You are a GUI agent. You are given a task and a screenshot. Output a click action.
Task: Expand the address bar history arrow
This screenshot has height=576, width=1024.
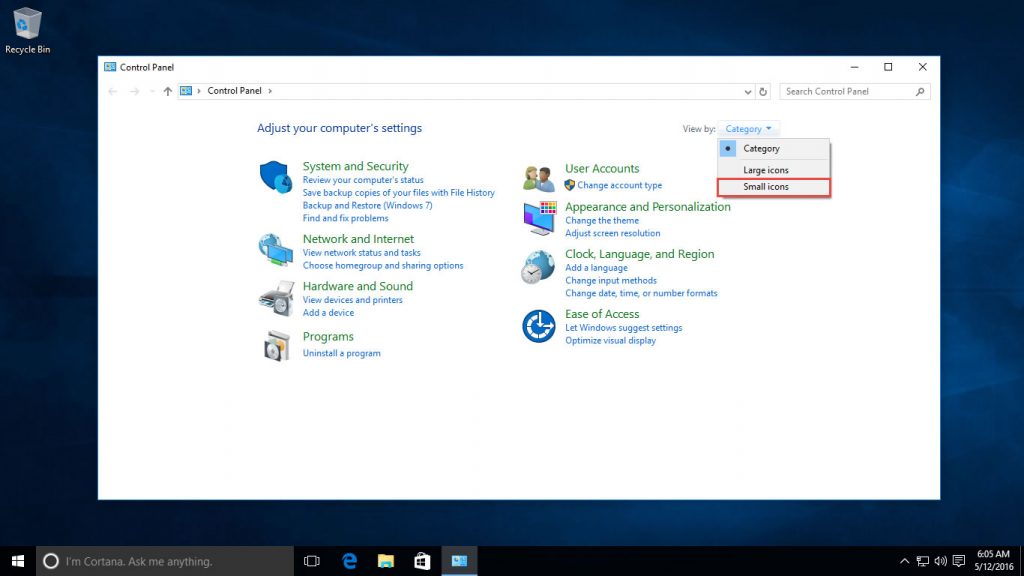point(747,91)
